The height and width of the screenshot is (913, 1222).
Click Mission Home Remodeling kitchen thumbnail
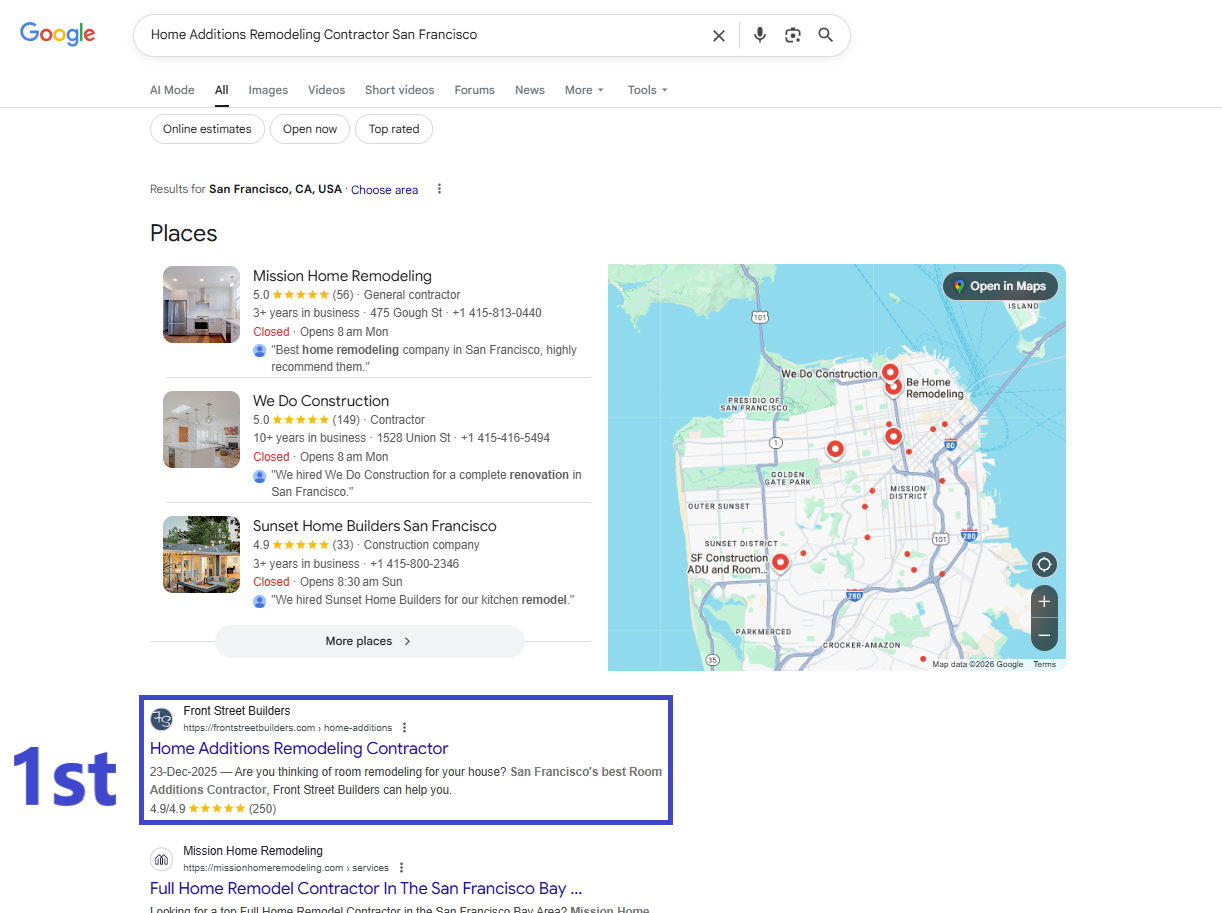click(201, 305)
